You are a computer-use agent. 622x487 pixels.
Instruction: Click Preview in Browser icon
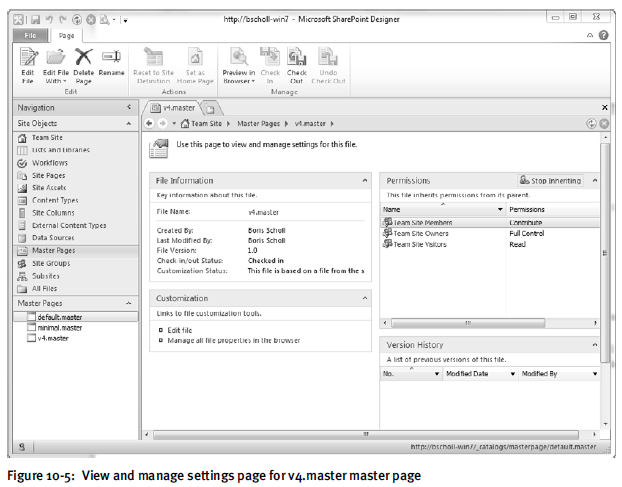click(239, 57)
